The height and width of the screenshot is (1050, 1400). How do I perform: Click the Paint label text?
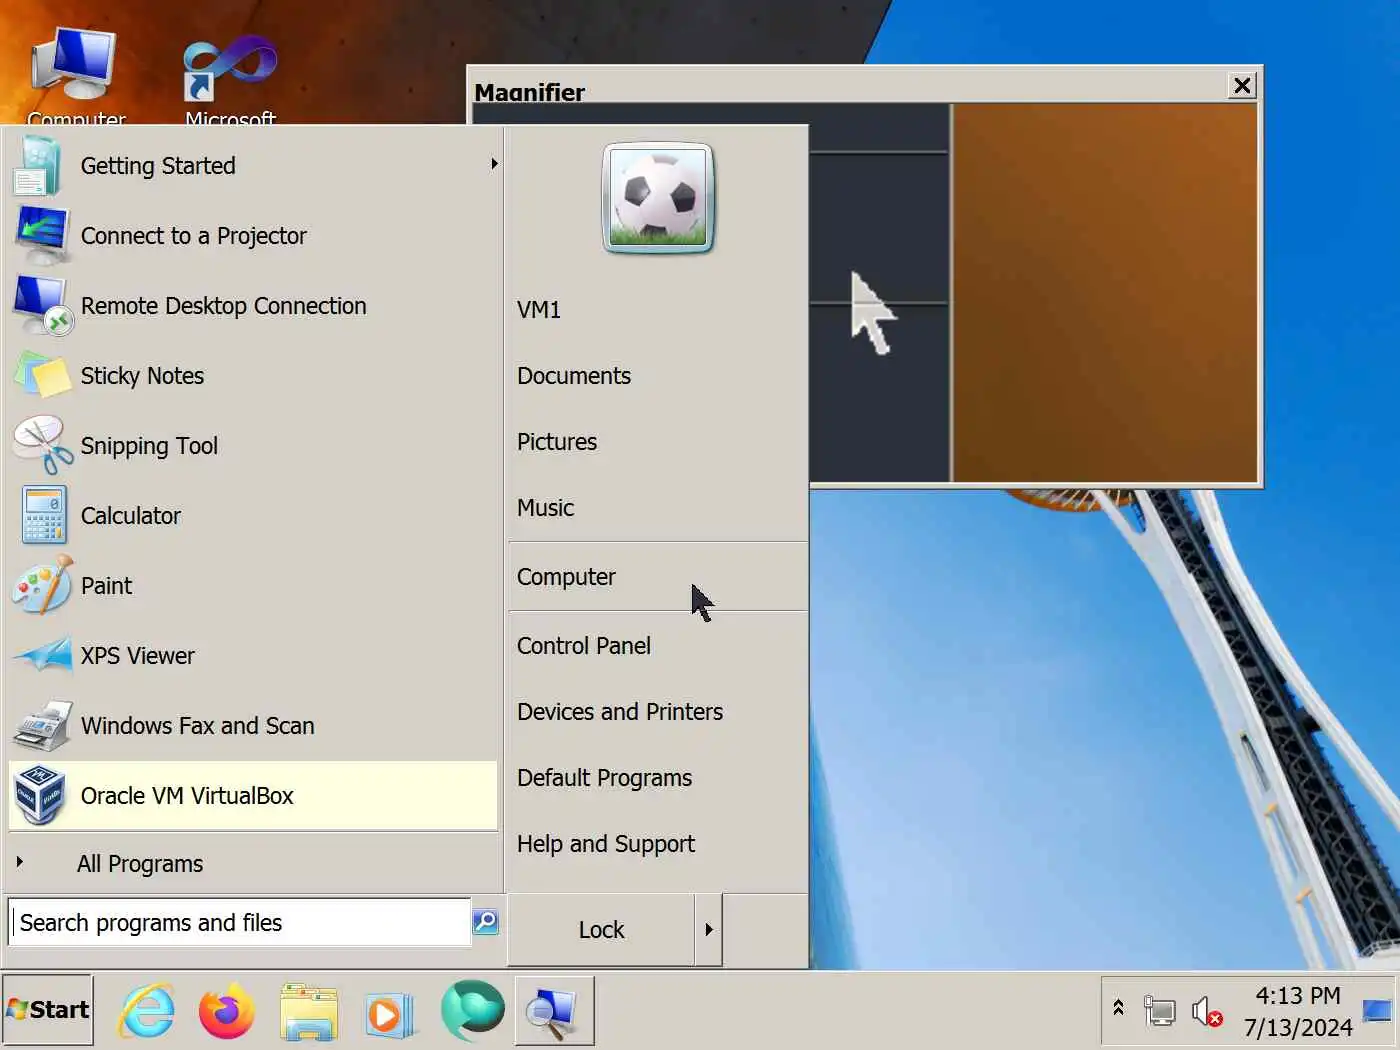[106, 586]
